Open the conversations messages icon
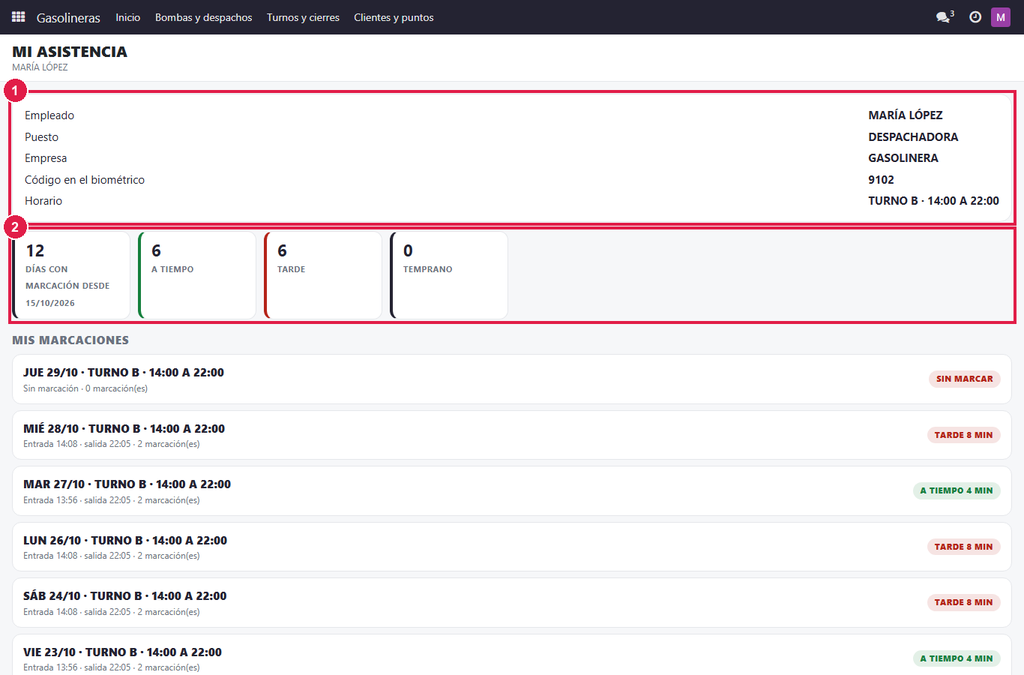The width and height of the screenshot is (1024, 675). tap(944, 17)
